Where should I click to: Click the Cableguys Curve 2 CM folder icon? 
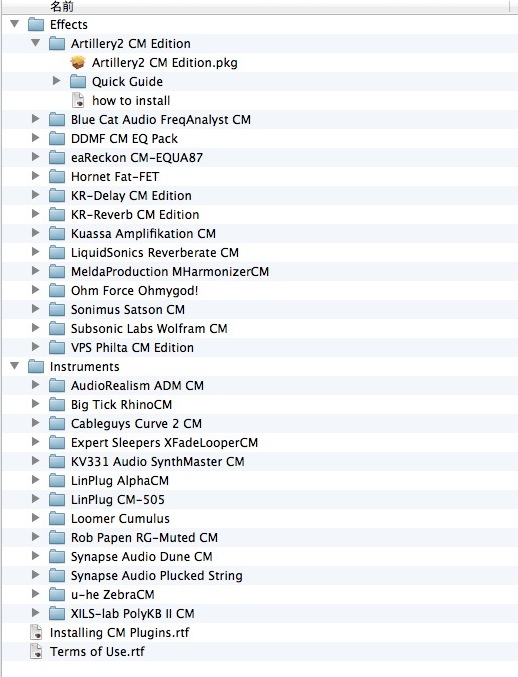click(x=57, y=424)
